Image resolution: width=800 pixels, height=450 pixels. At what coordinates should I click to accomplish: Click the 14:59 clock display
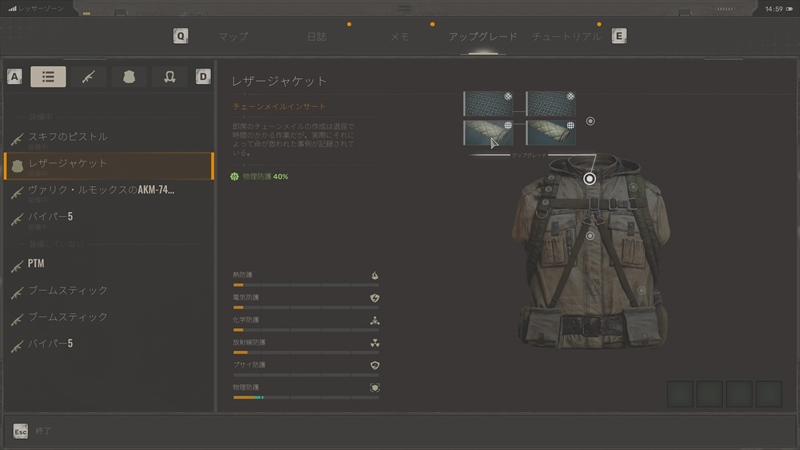773,9
